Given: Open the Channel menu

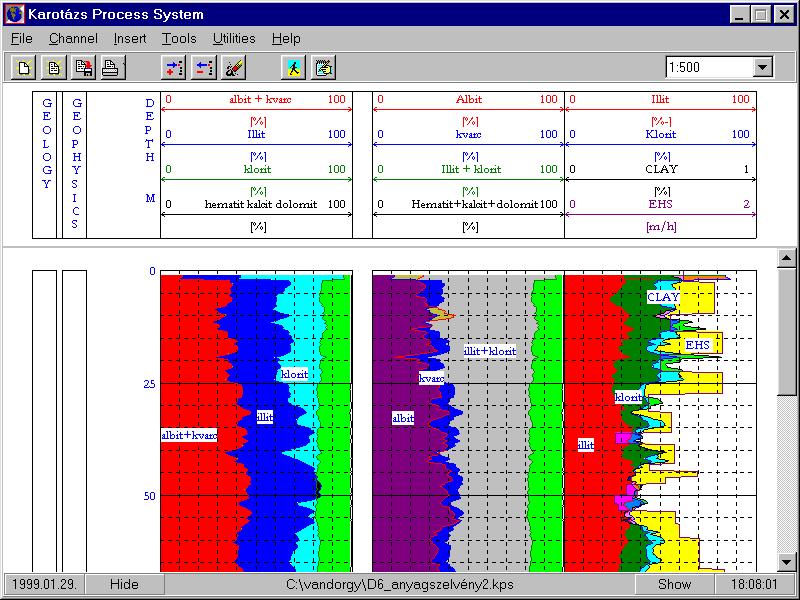Looking at the screenshot, I should [x=73, y=39].
